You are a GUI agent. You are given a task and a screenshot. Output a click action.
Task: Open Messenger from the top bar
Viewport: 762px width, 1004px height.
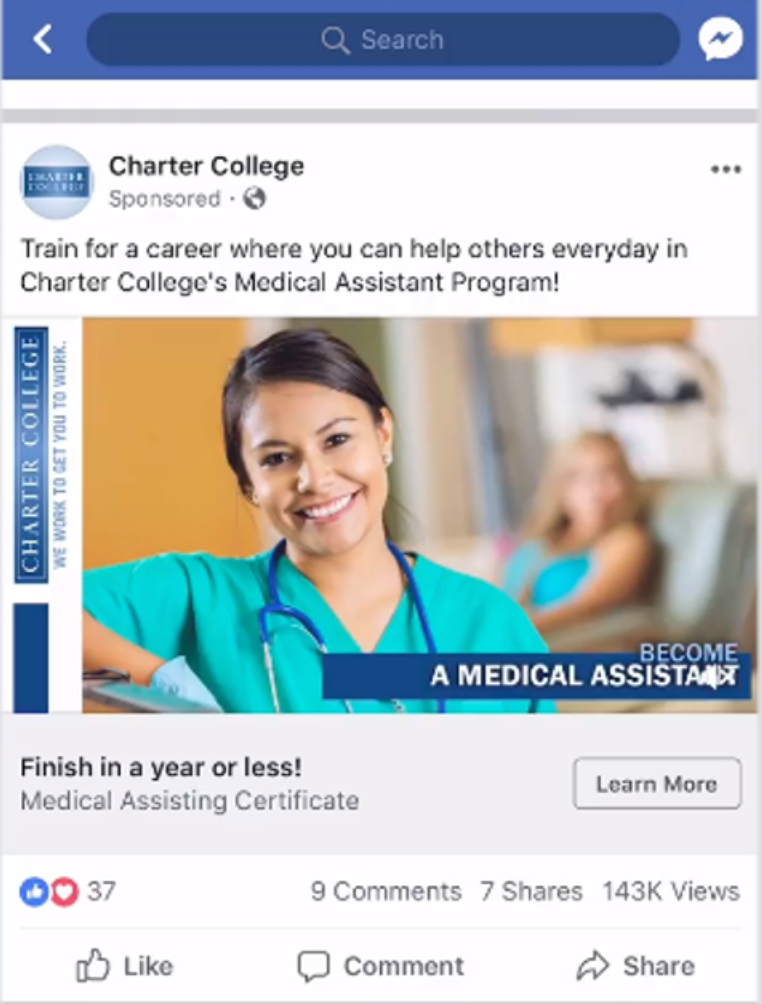pyautogui.click(x=720, y=39)
